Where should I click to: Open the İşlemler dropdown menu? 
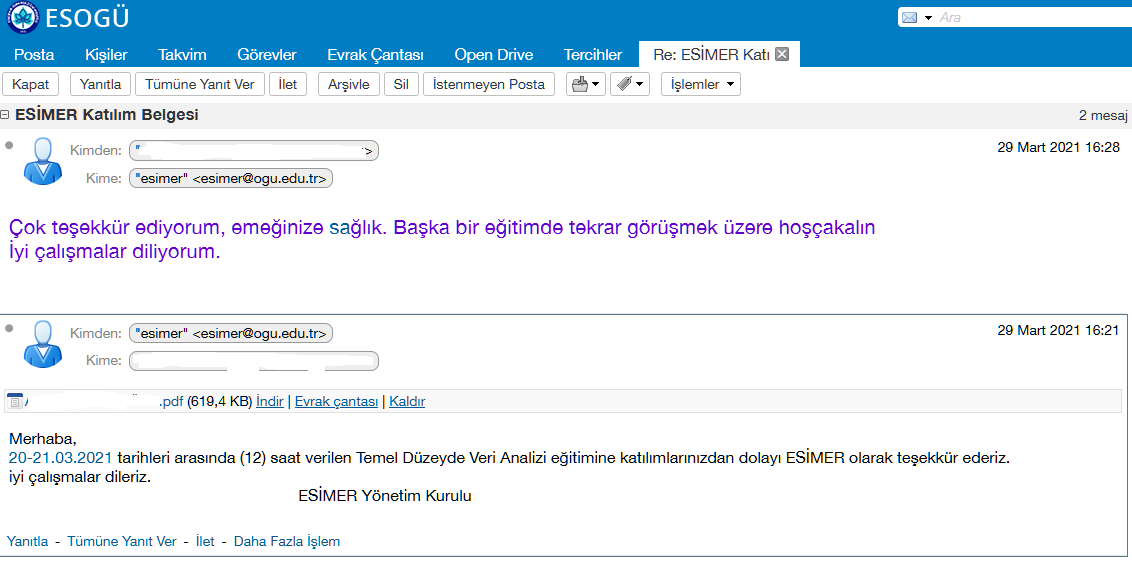pyautogui.click(x=700, y=85)
